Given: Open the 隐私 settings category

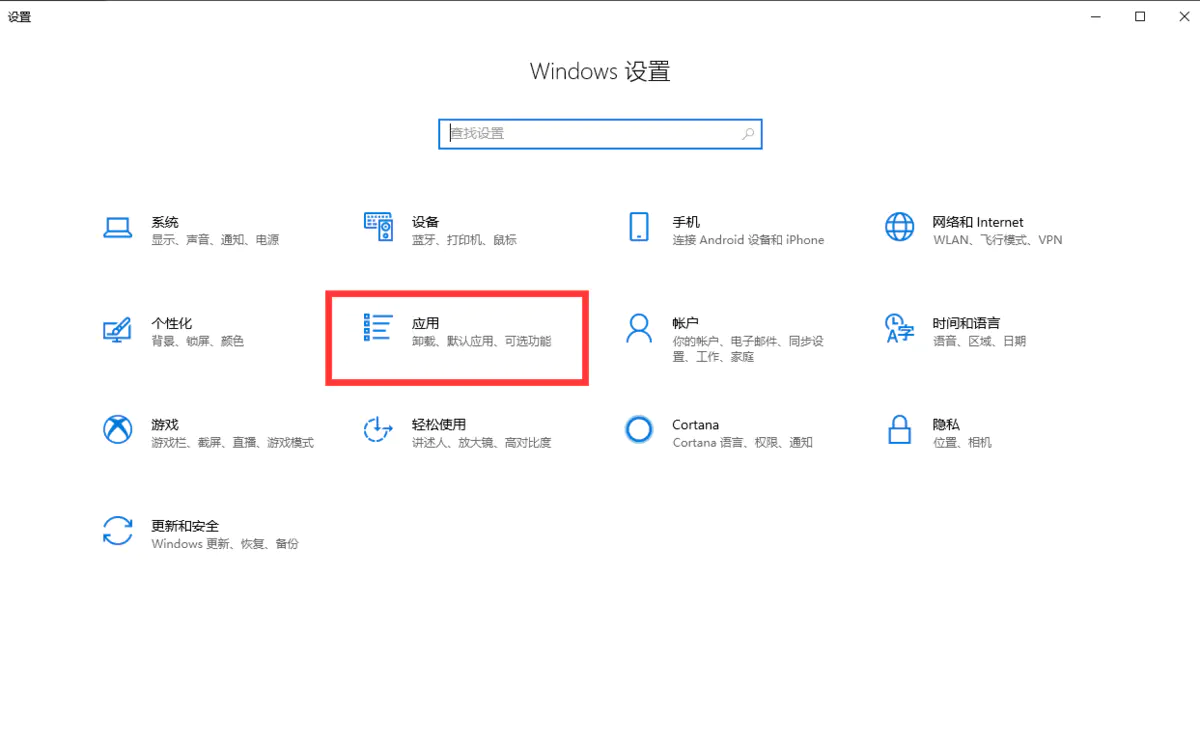Looking at the screenshot, I should (946, 424).
